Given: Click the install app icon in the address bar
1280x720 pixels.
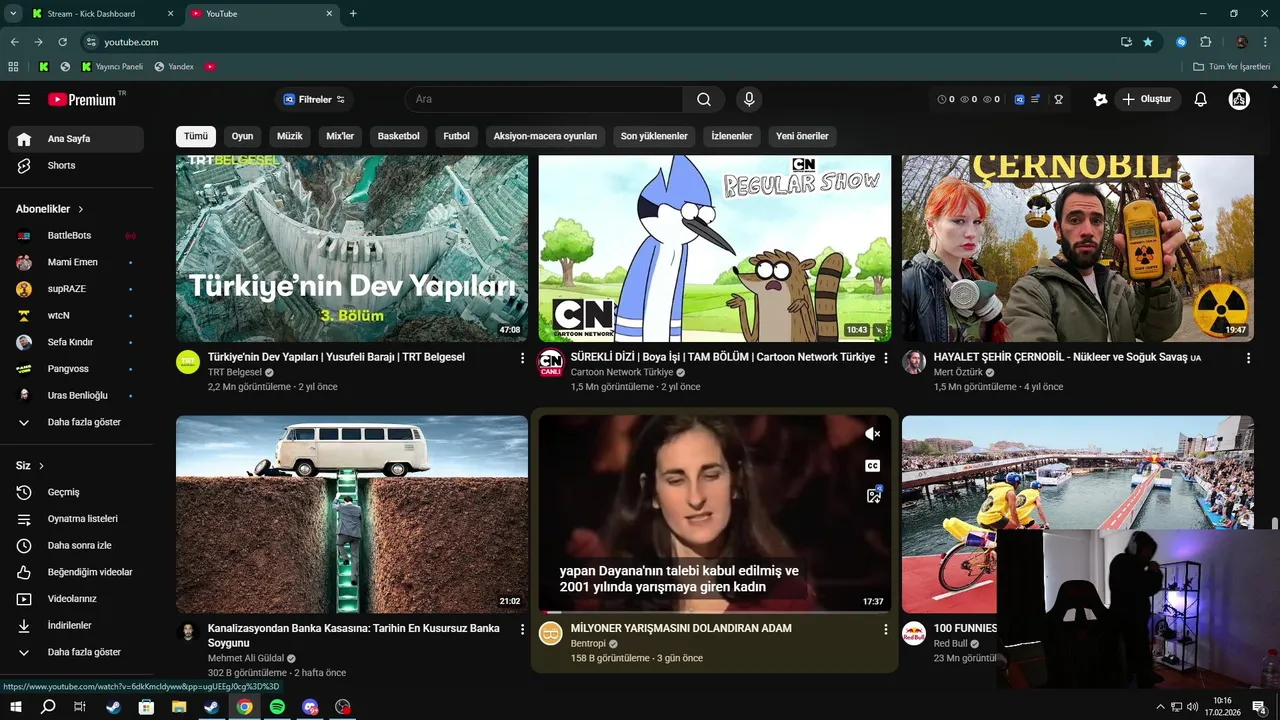Looking at the screenshot, I should 1126,42.
